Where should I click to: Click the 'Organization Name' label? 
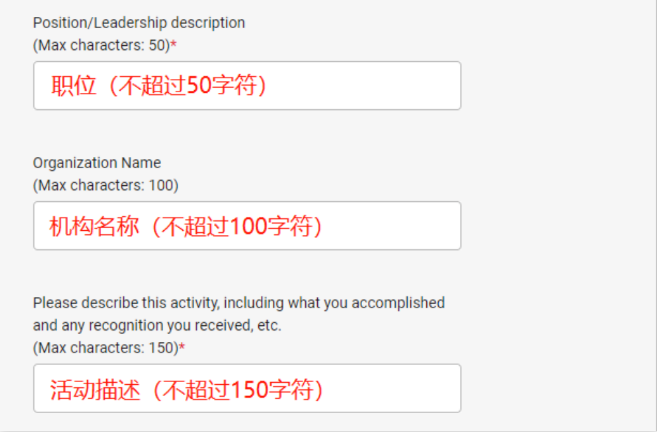coord(97,163)
